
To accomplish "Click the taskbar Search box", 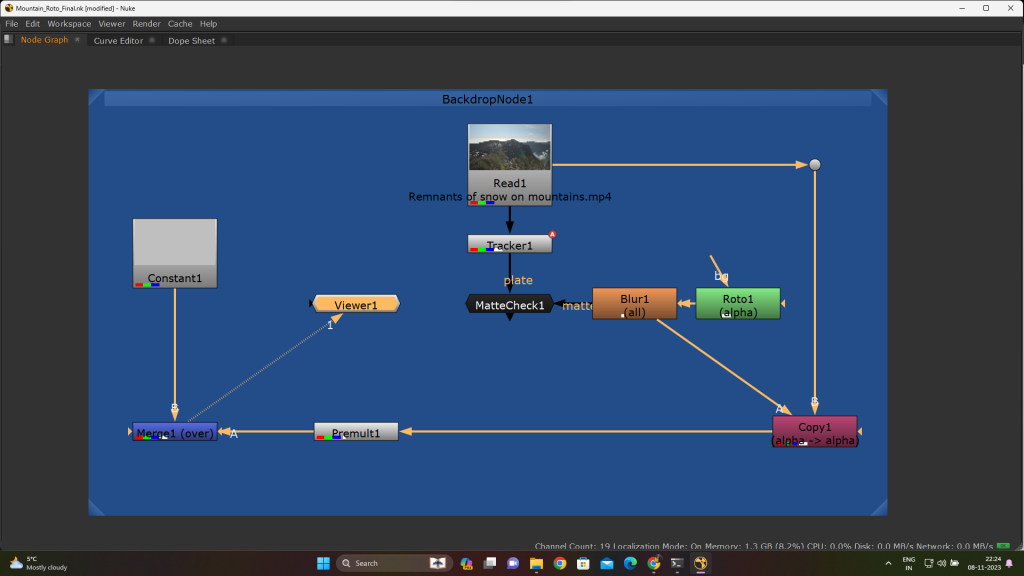I will click(x=394, y=563).
